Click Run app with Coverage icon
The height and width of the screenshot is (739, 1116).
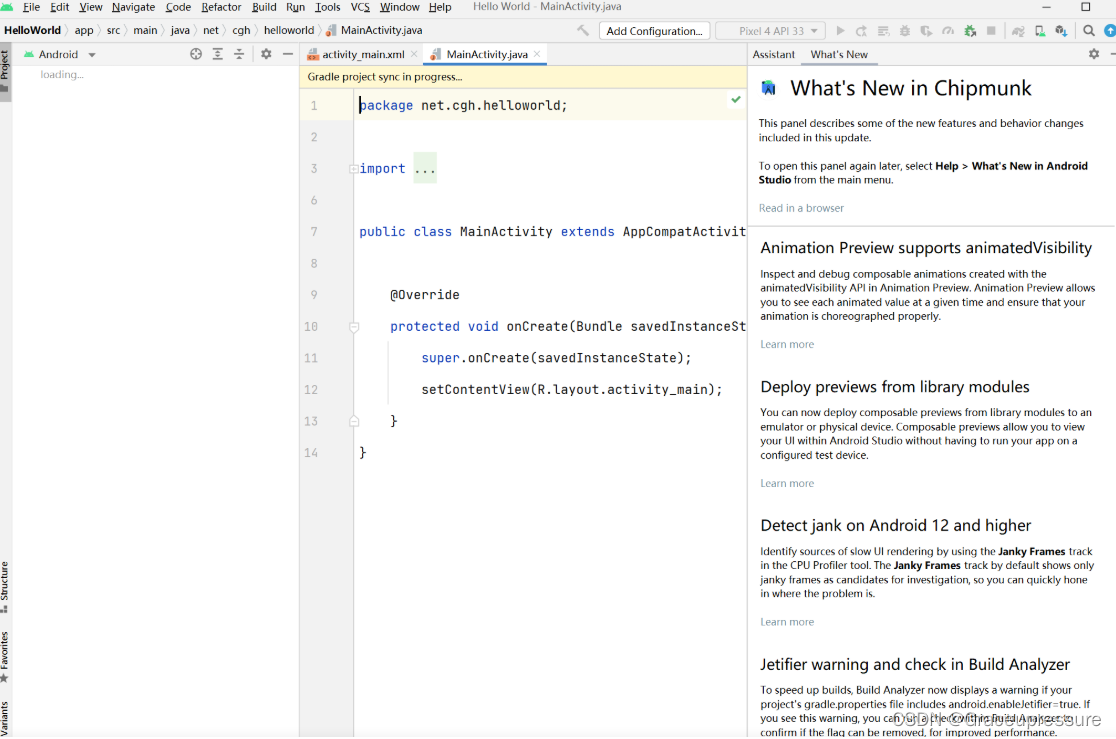[x=926, y=31]
